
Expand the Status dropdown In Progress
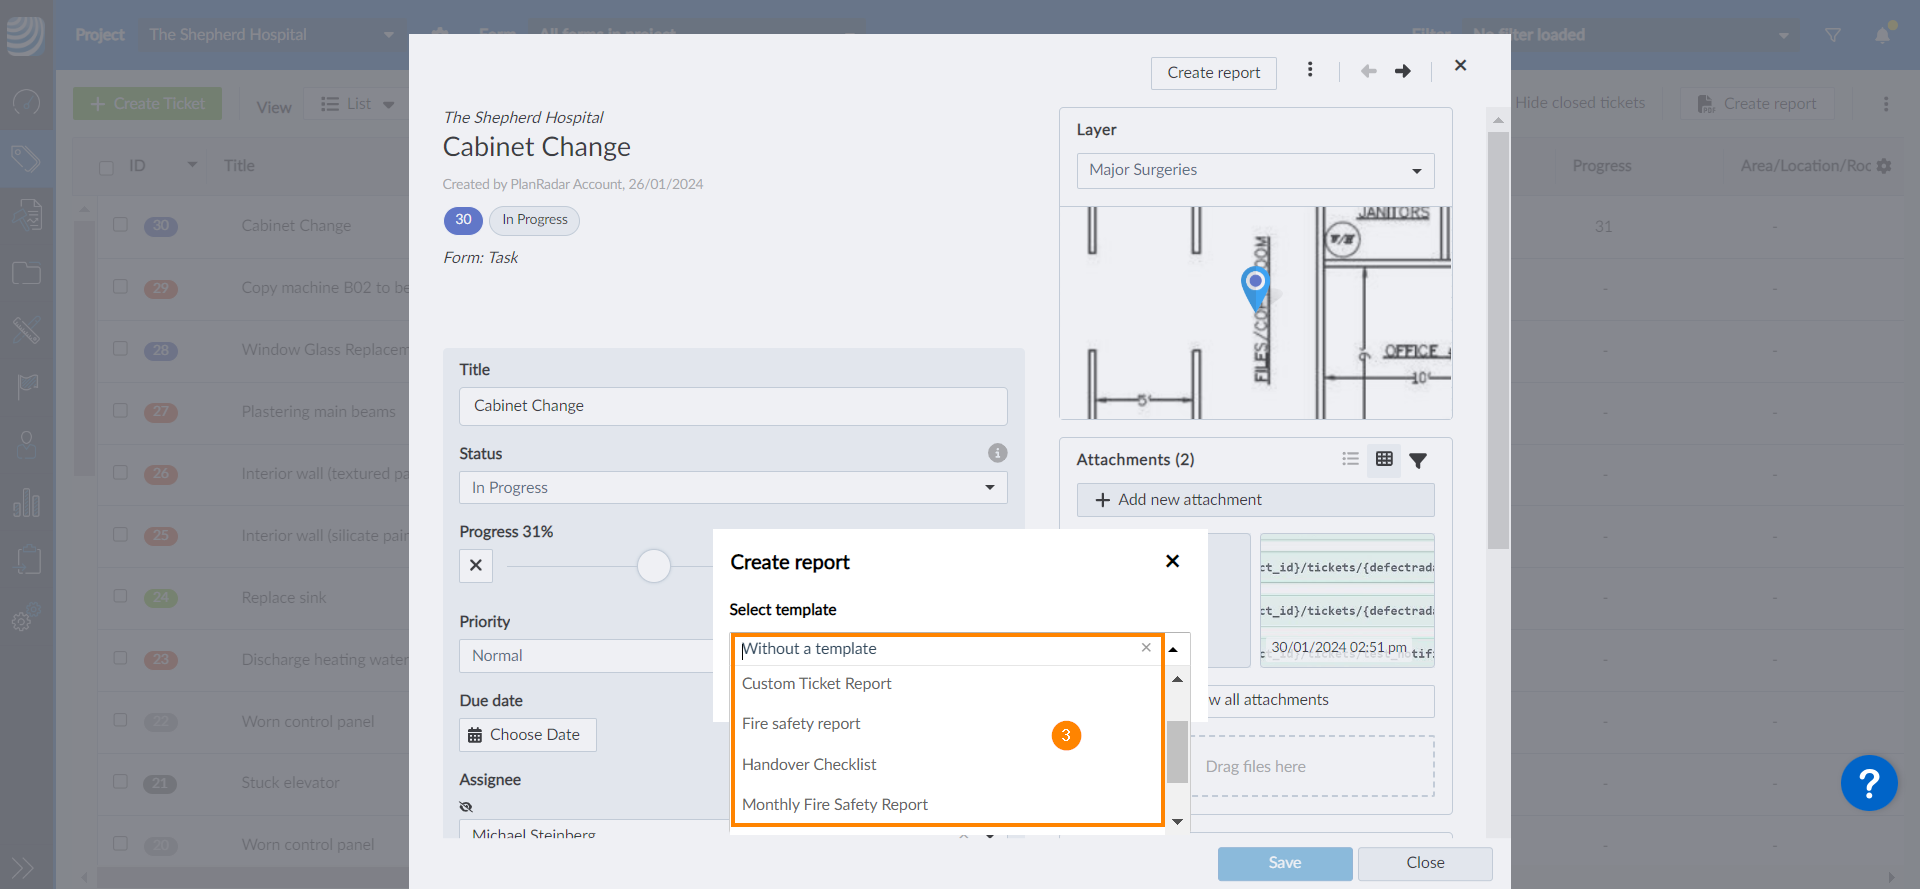[x=732, y=488]
